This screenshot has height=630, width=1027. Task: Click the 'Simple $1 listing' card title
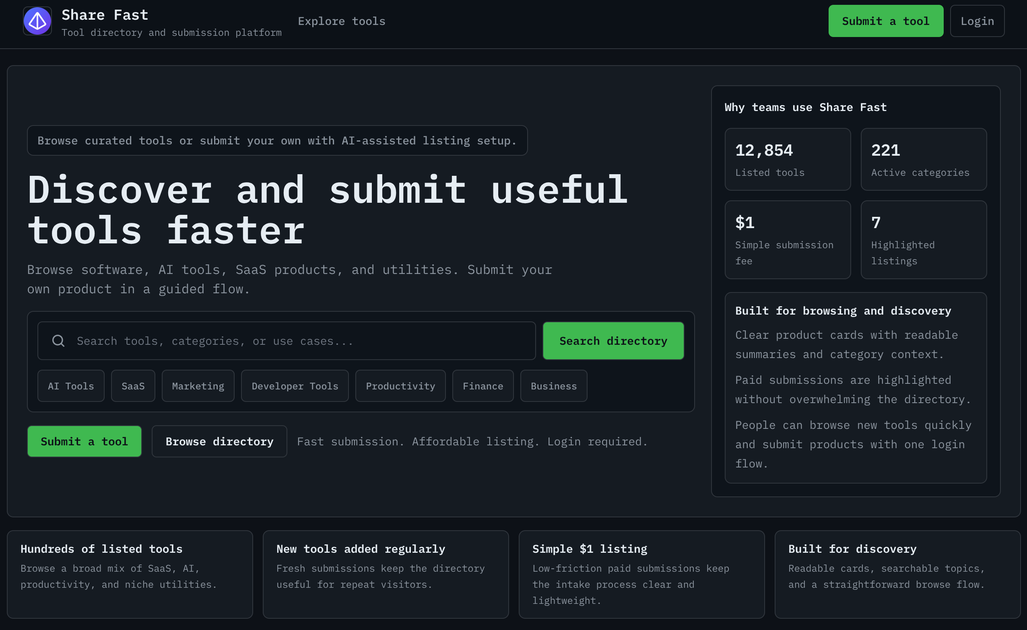(589, 549)
